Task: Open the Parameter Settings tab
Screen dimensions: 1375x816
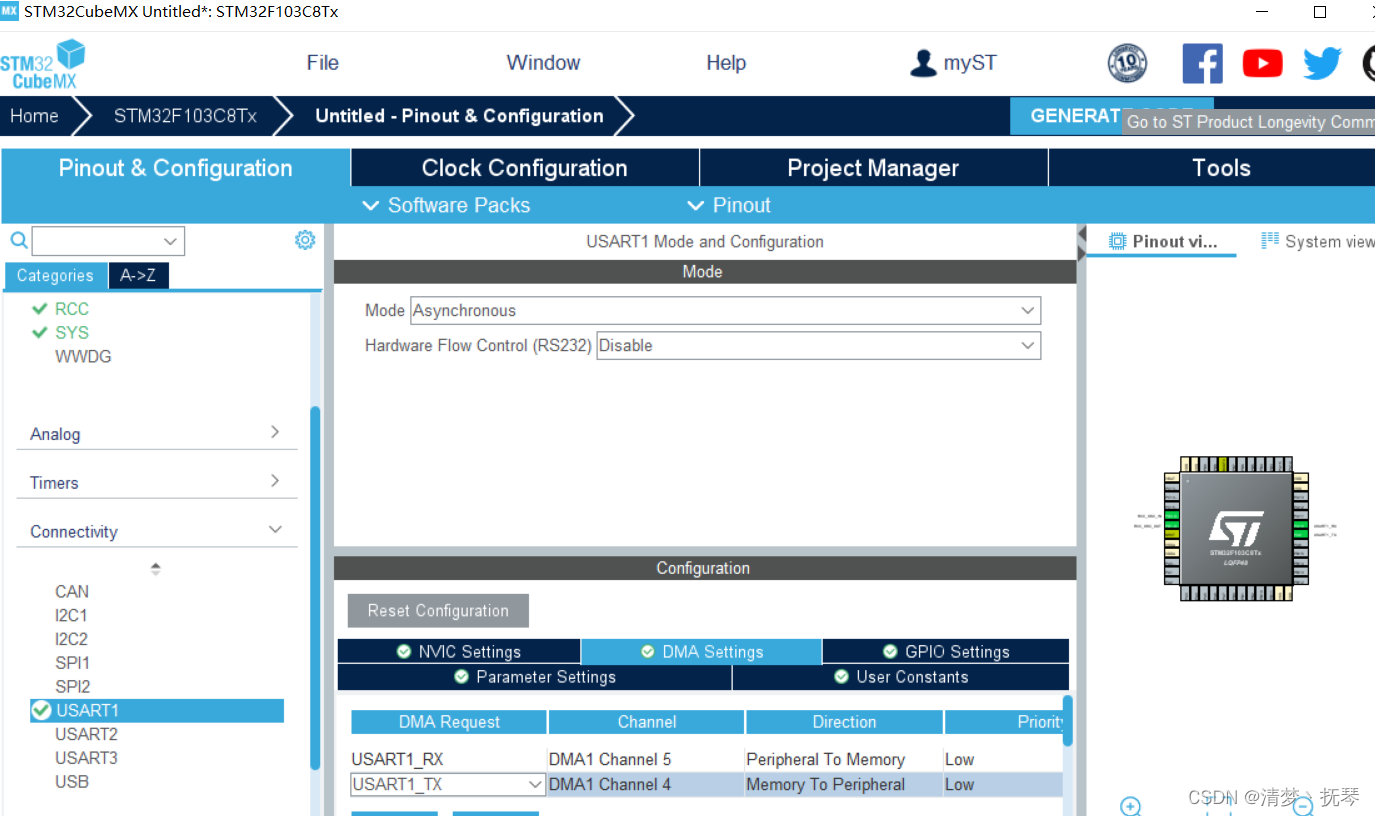Action: pos(535,677)
